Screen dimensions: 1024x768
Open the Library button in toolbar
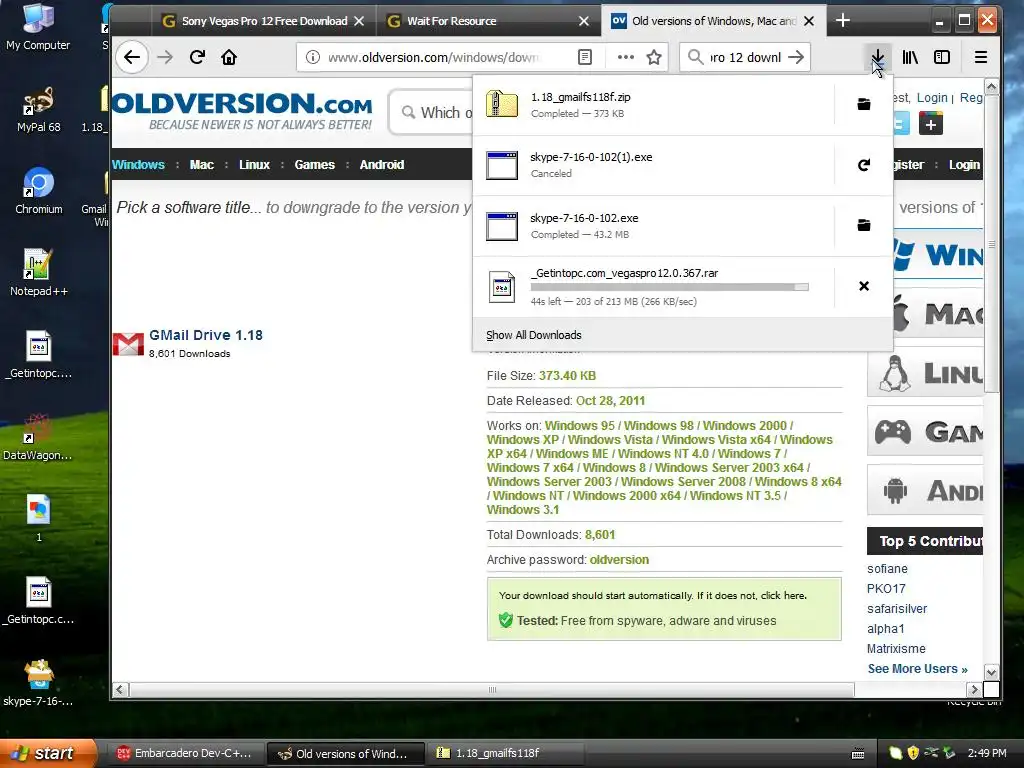click(910, 57)
